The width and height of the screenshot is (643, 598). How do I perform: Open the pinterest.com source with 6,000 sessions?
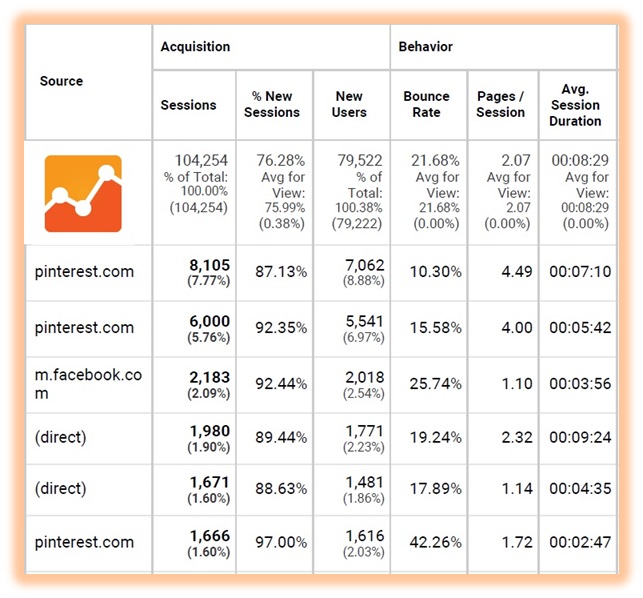84,328
